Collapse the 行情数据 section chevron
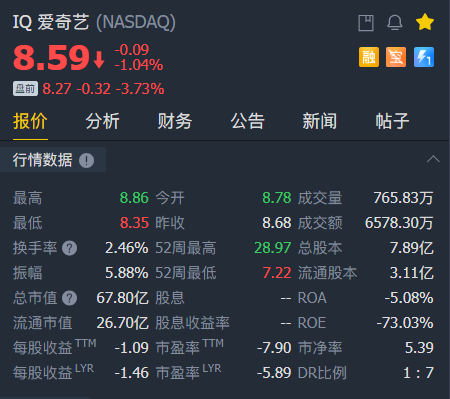 (433, 159)
